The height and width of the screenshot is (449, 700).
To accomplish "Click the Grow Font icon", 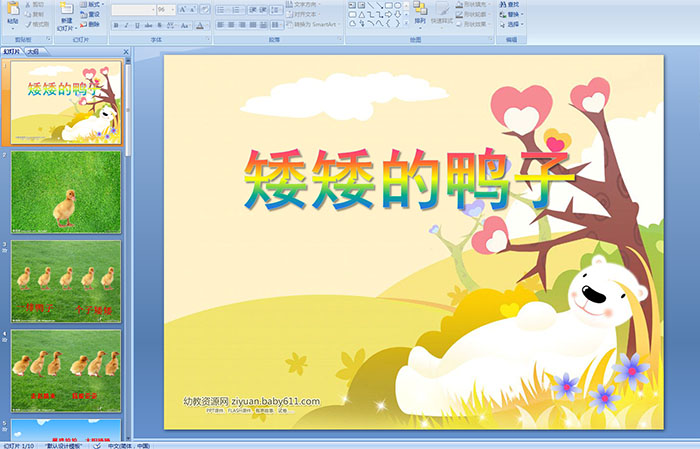I will [x=183, y=9].
